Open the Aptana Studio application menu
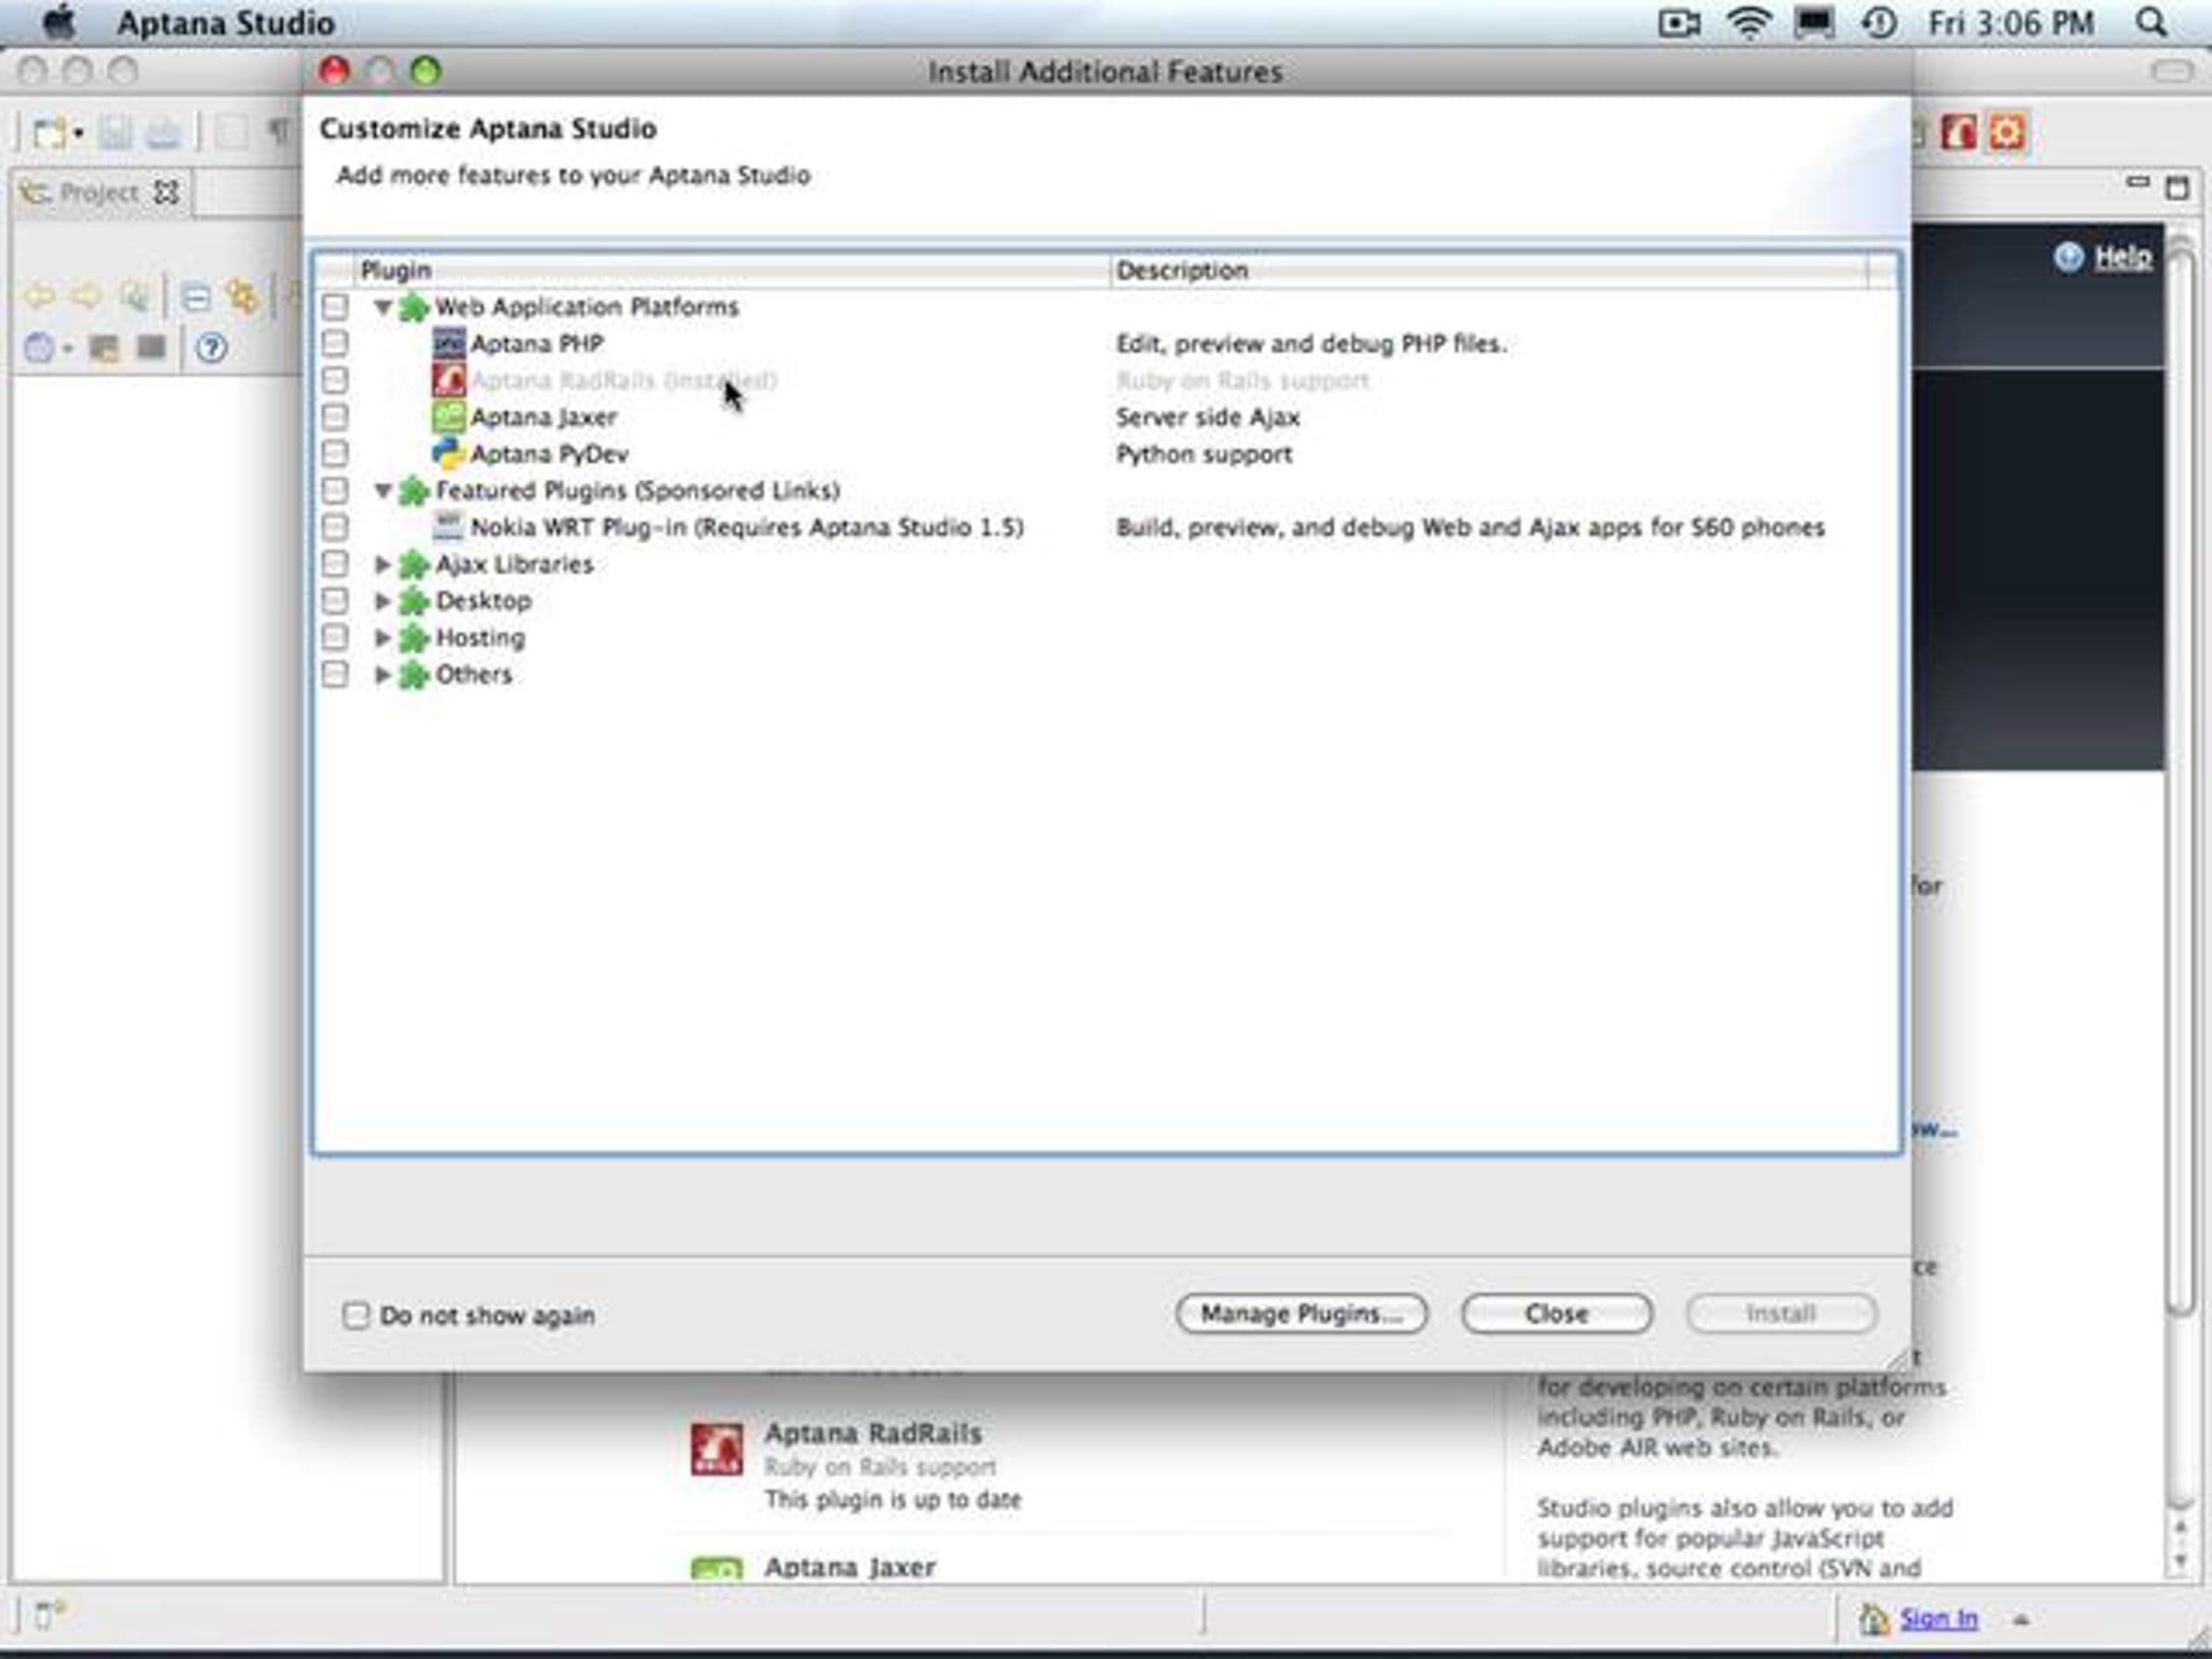 [x=226, y=22]
